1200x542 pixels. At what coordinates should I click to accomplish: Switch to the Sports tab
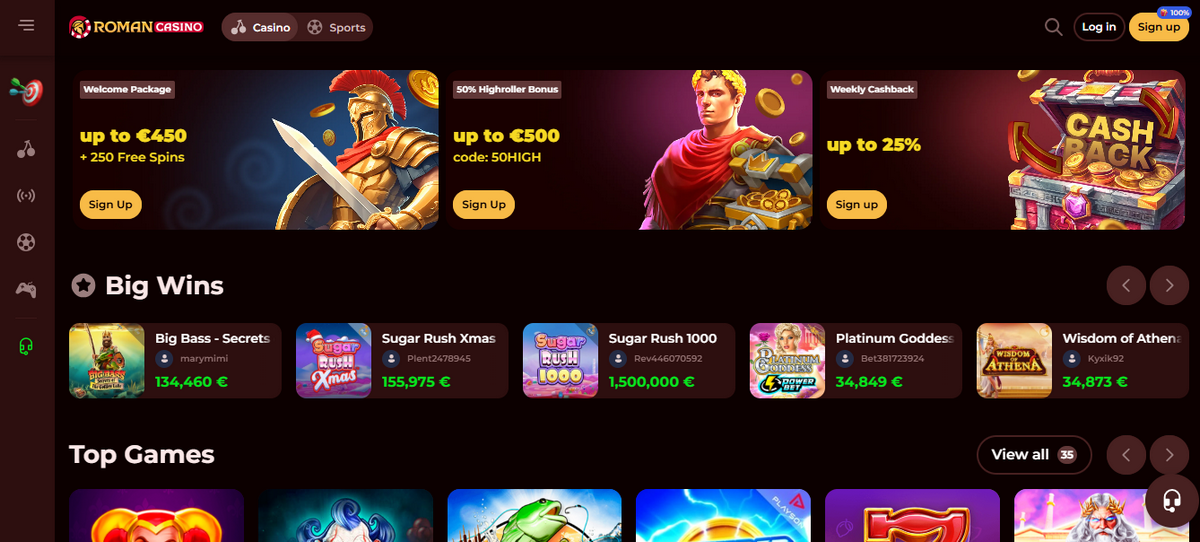336,27
